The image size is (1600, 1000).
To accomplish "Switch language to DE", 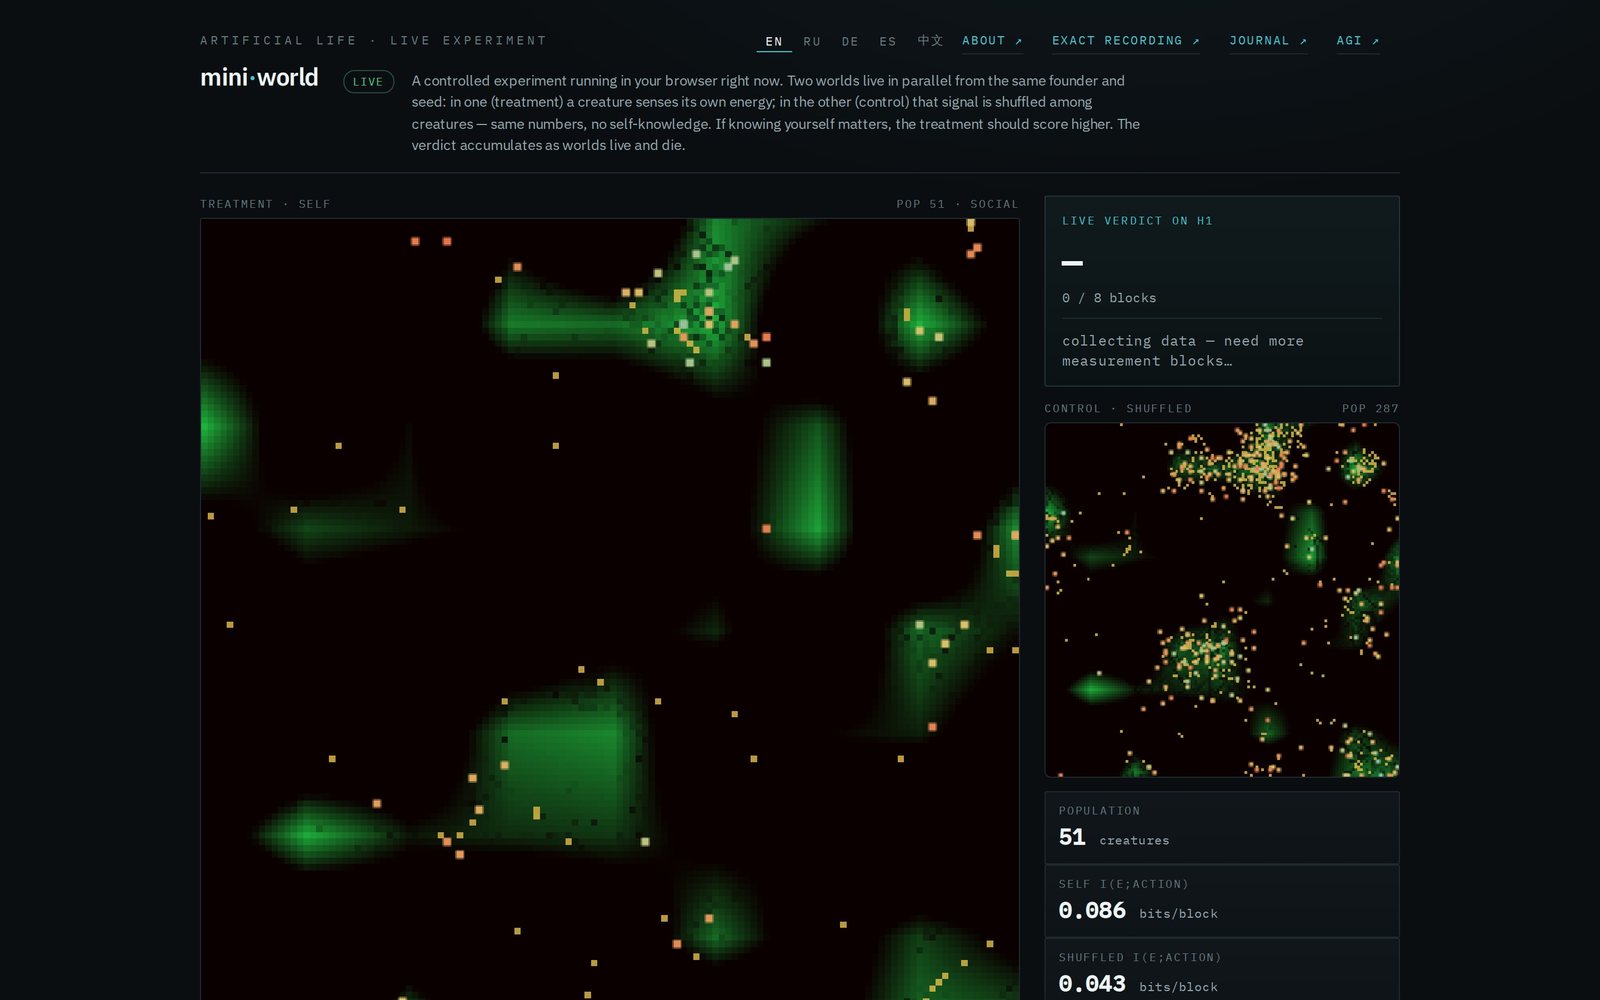I will 850,41.
